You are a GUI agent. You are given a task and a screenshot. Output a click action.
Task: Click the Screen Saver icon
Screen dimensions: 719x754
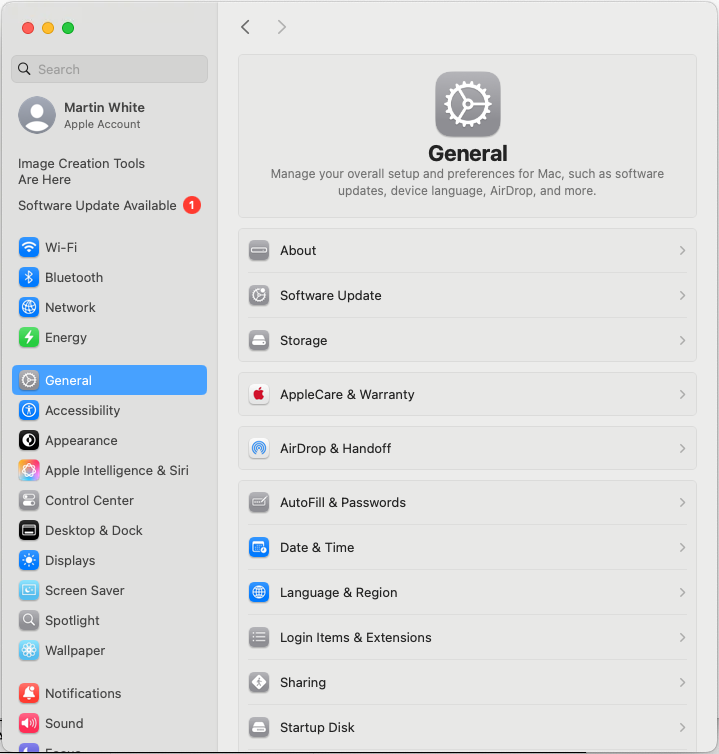[29, 590]
